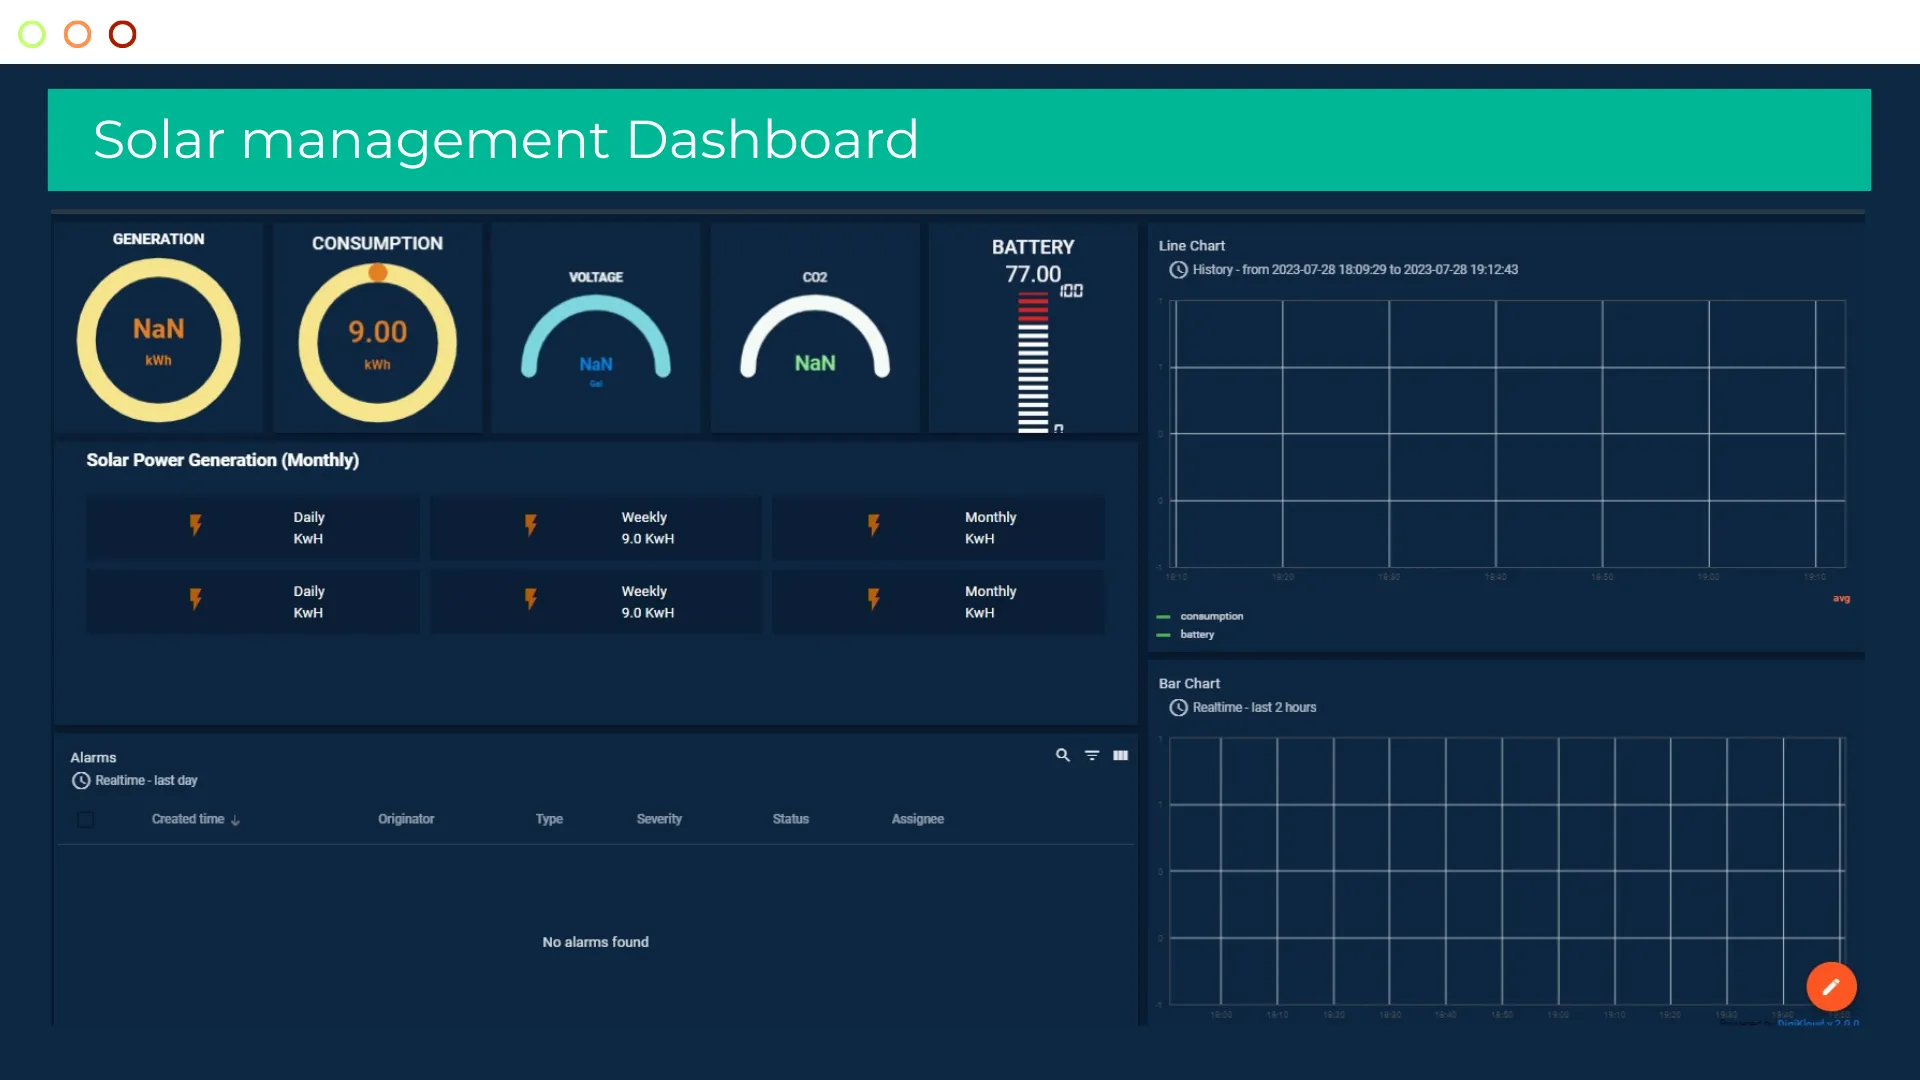
Task: Click the Originator column header
Action: [406, 819]
